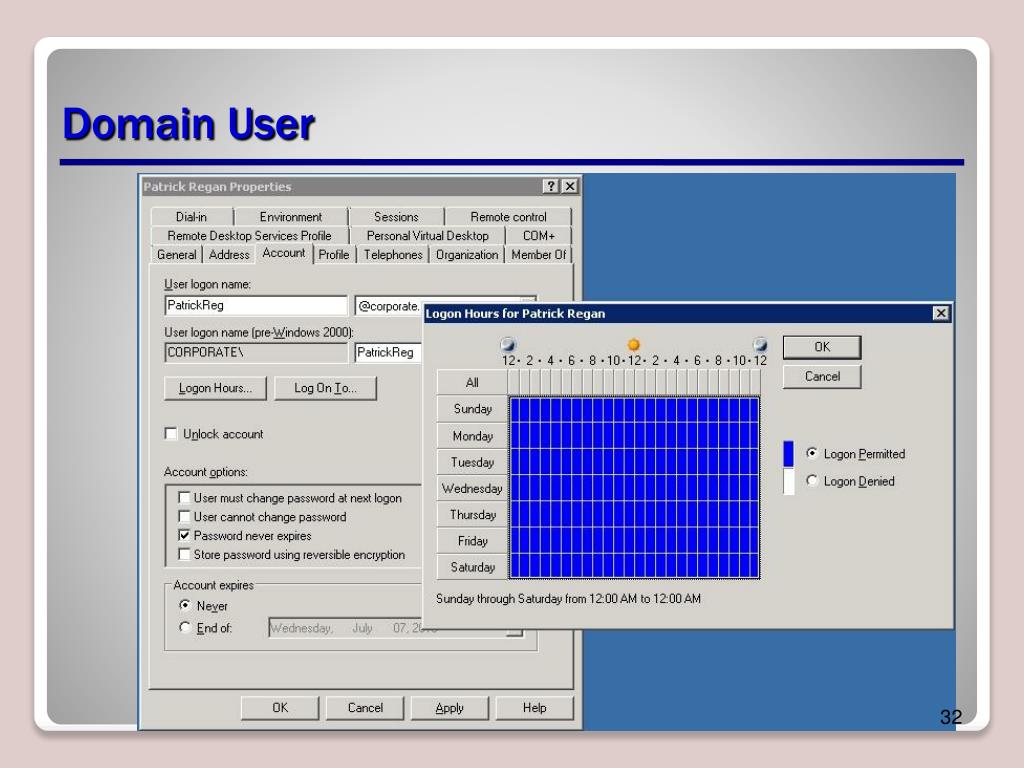Open the Dial-in tab

[x=191, y=217]
